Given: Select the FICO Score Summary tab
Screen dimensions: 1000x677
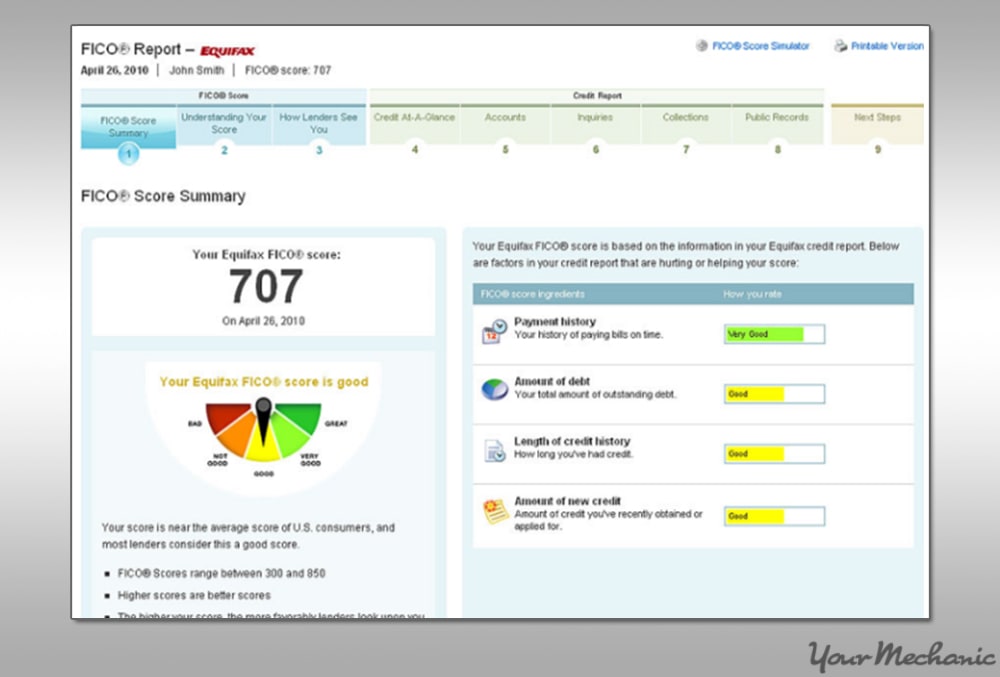Looking at the screenshot, I should point(128,127).
